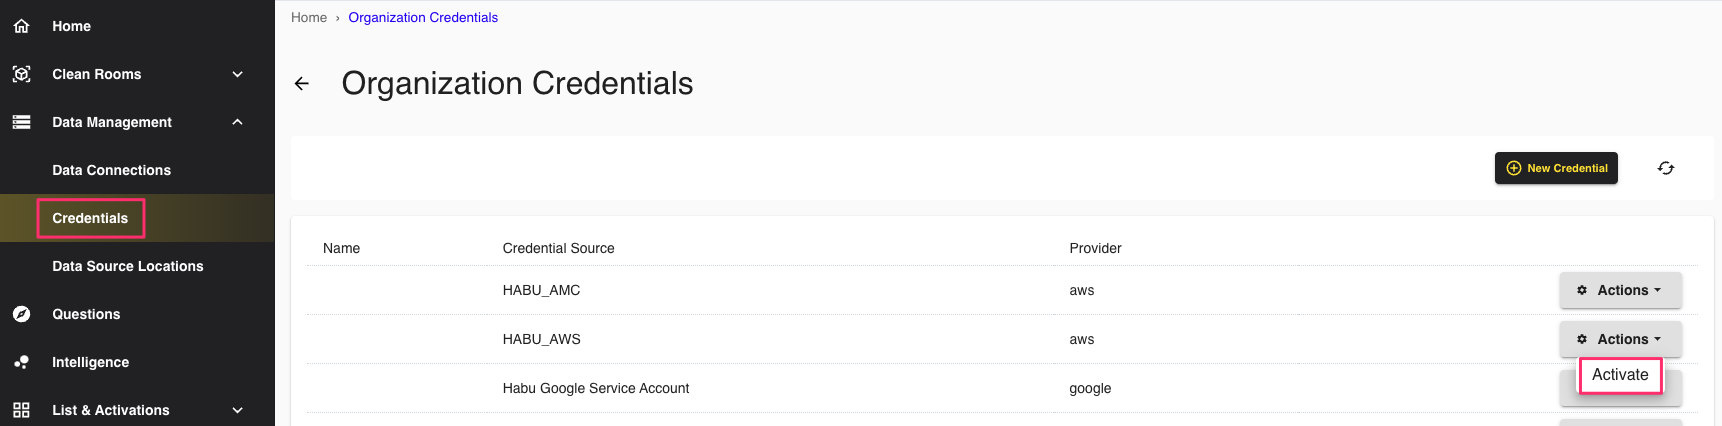Click the Home icon in sidebar

[21, 26]
